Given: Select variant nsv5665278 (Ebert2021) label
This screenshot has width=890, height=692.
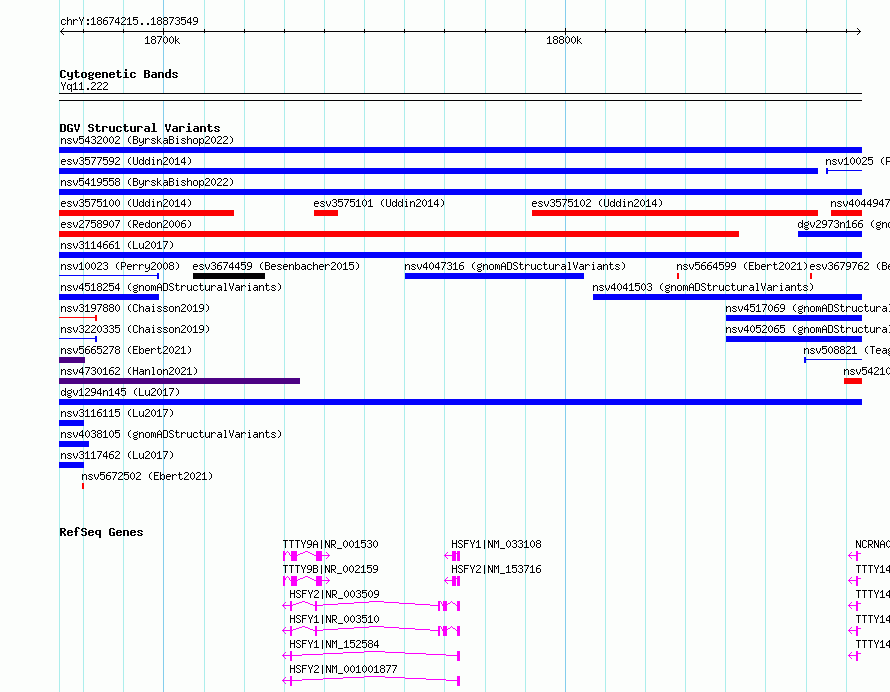Looking at the screenshot, I should pyautogui.click(x=126, y=350).
